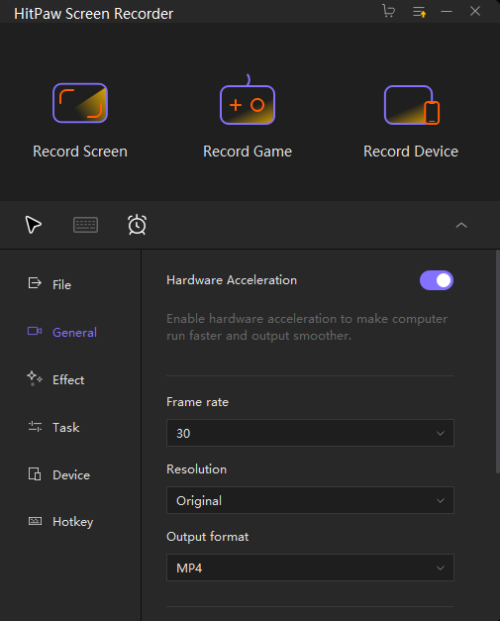Open the Output format dropdown showing MP4

click(x=310, y=568)
